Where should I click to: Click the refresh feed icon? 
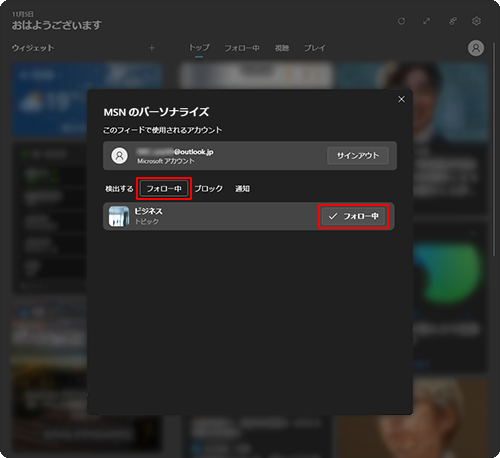click(x=401, y=21)
